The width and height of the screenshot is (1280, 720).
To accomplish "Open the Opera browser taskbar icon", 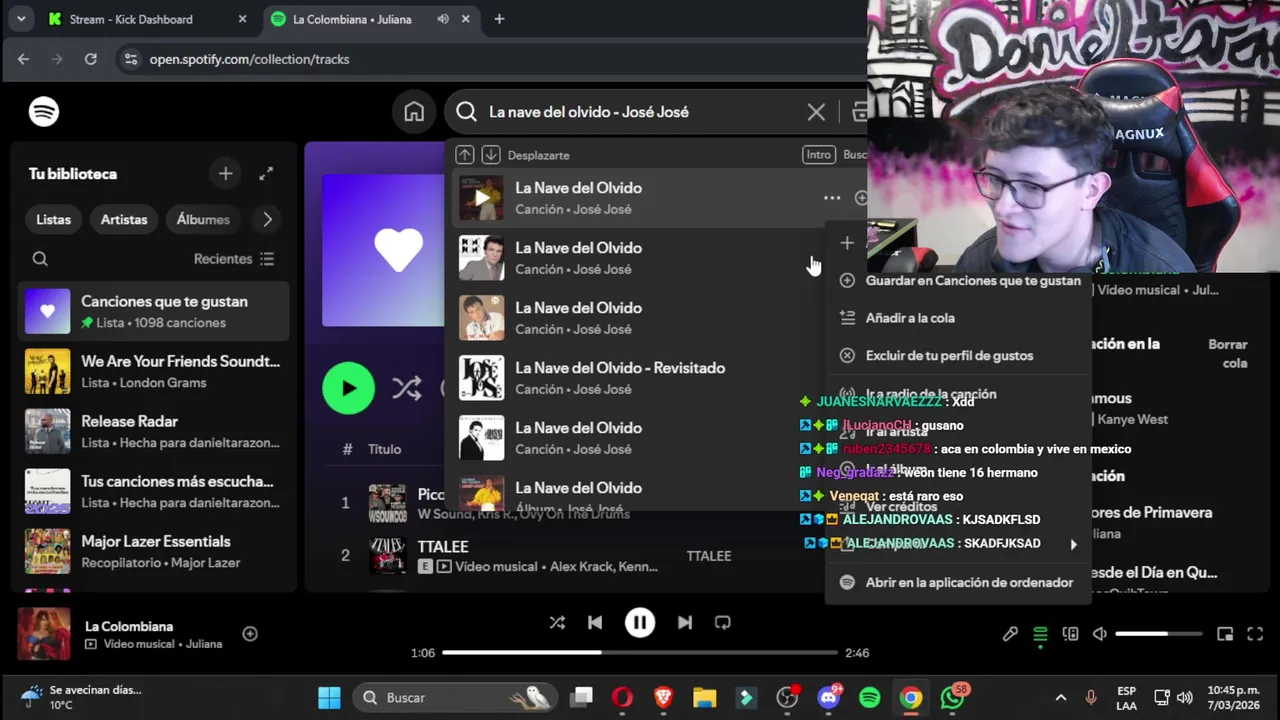I will [622, 697].
